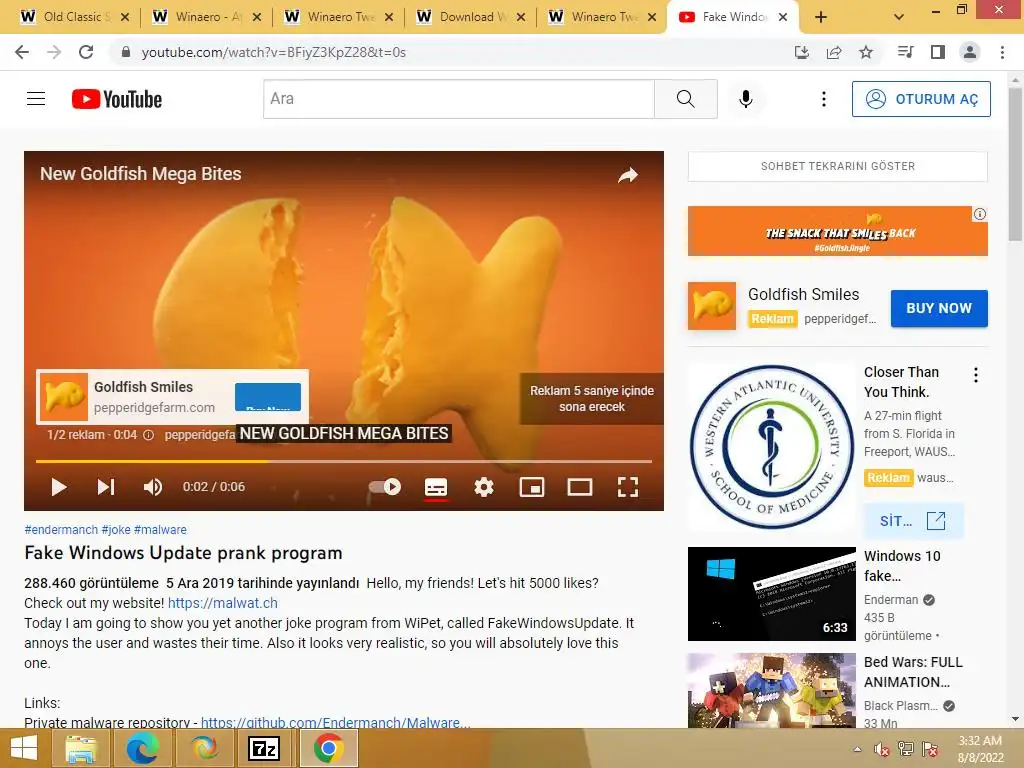Open options for Closer Than You Think ad
This screenshot has height=768, width=1024.
pyautogui.click(x=976, y=375)
